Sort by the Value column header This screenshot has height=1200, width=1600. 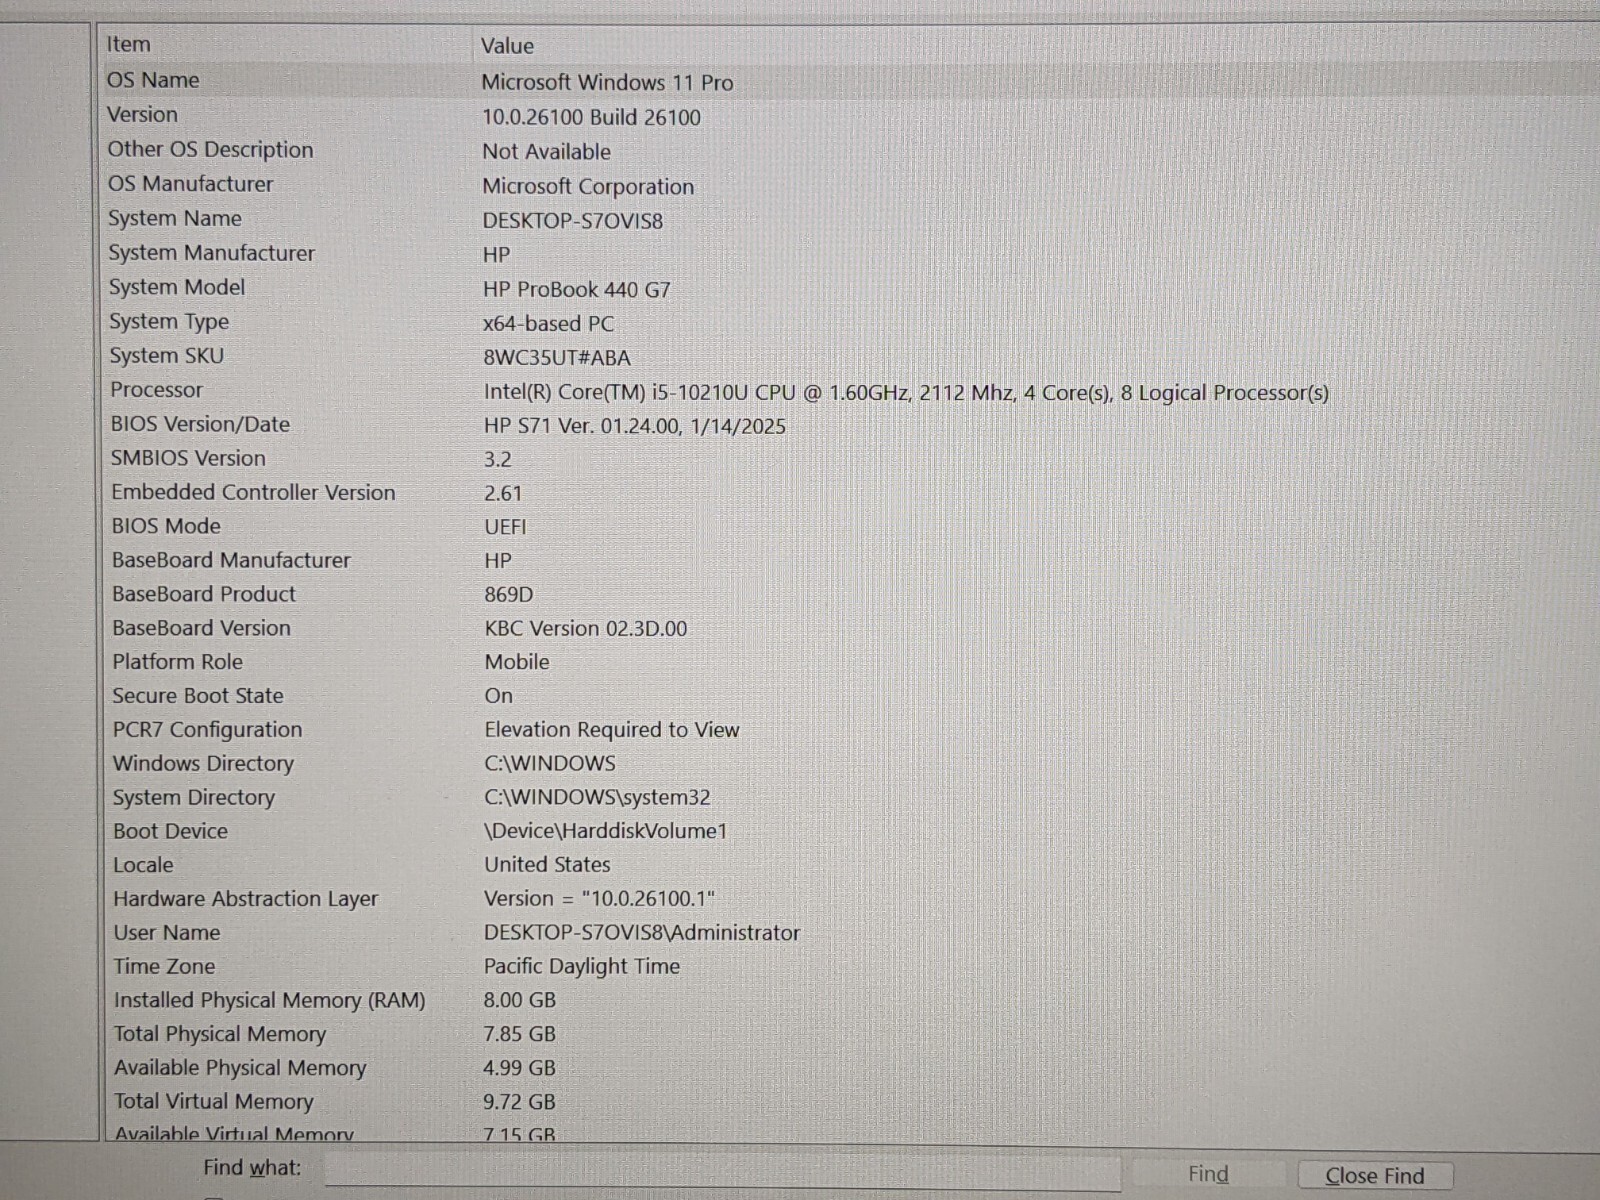[x=507, y=46]
